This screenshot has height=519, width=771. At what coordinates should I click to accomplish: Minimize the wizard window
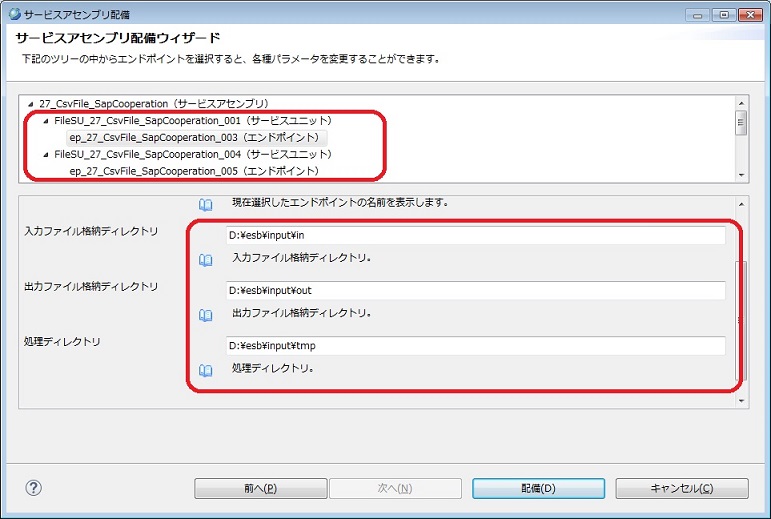pos(698,15)
